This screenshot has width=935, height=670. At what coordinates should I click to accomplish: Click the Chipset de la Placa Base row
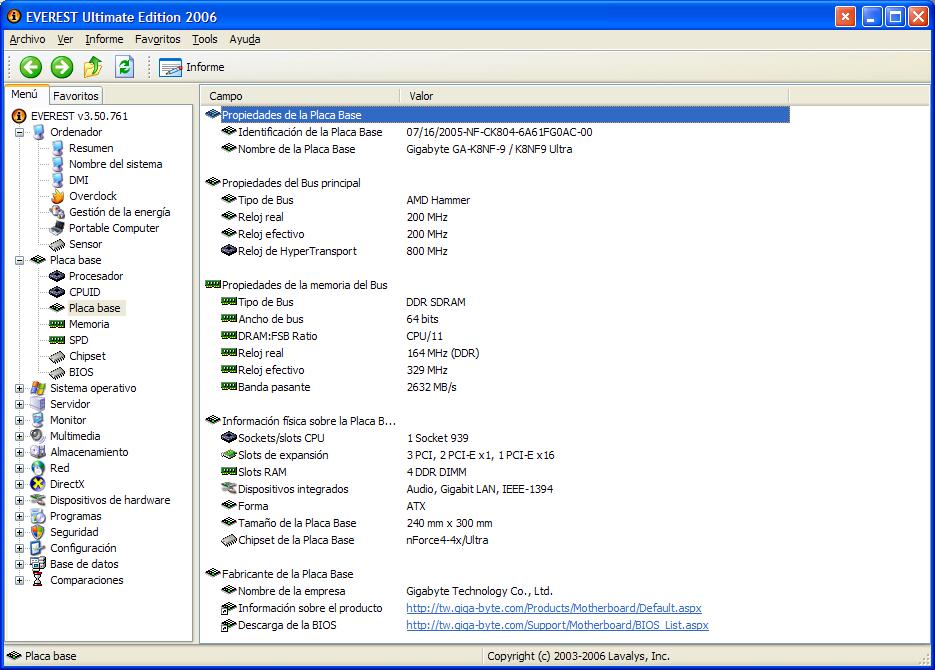tap(497, 540)
